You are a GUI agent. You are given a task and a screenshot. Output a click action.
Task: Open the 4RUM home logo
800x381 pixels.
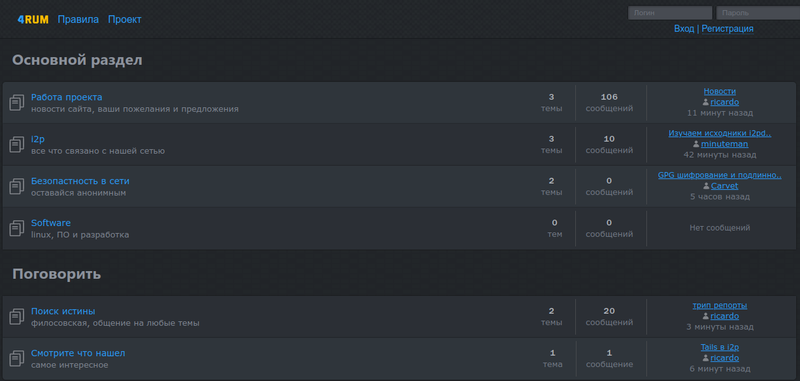point(33,19)
